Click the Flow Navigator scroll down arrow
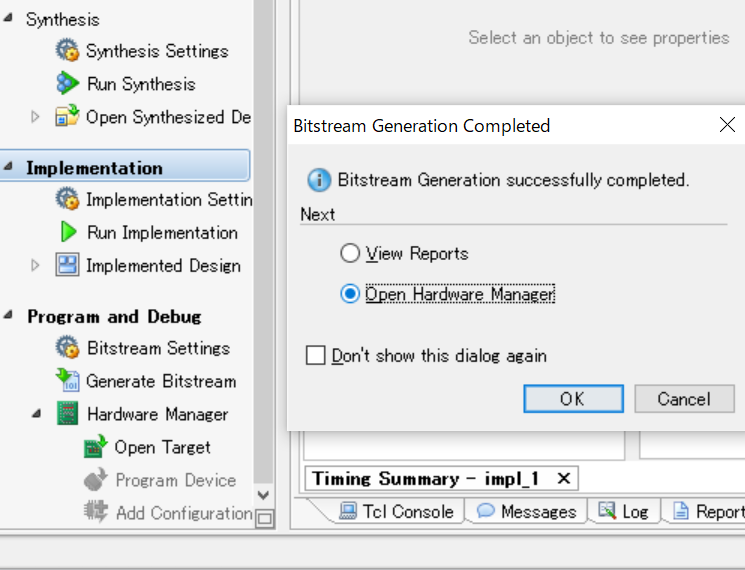The height and width of the screenshot is (570, 745). pos(264,495)
